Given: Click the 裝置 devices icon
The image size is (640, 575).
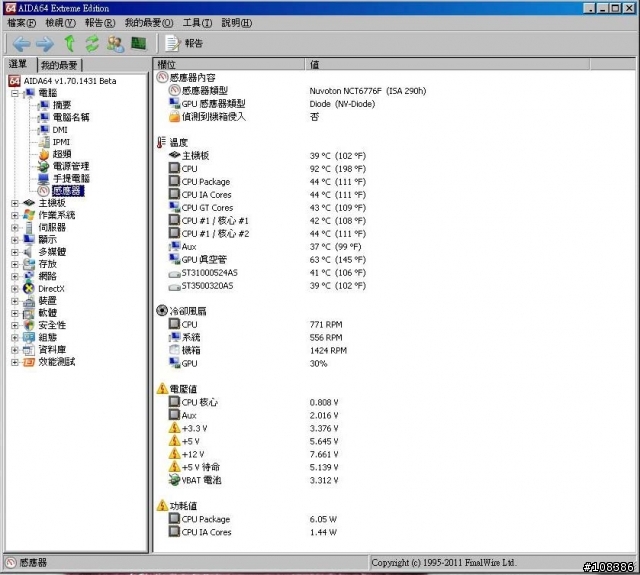Looking at the screenshot, I should click(29, 301).
